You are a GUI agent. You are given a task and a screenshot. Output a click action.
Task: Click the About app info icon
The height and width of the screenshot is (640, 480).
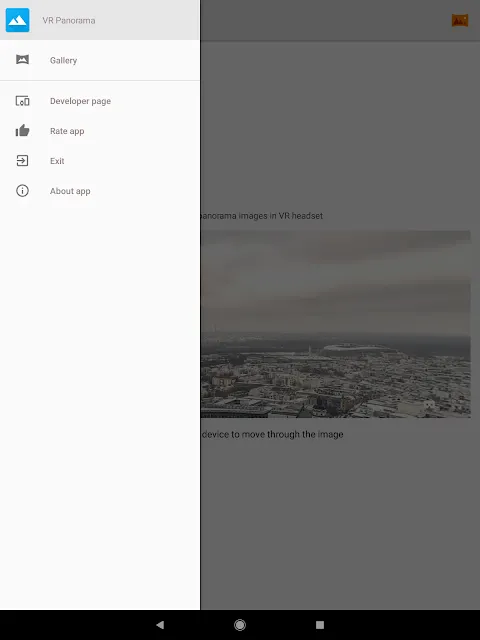[x=22, y=191]
